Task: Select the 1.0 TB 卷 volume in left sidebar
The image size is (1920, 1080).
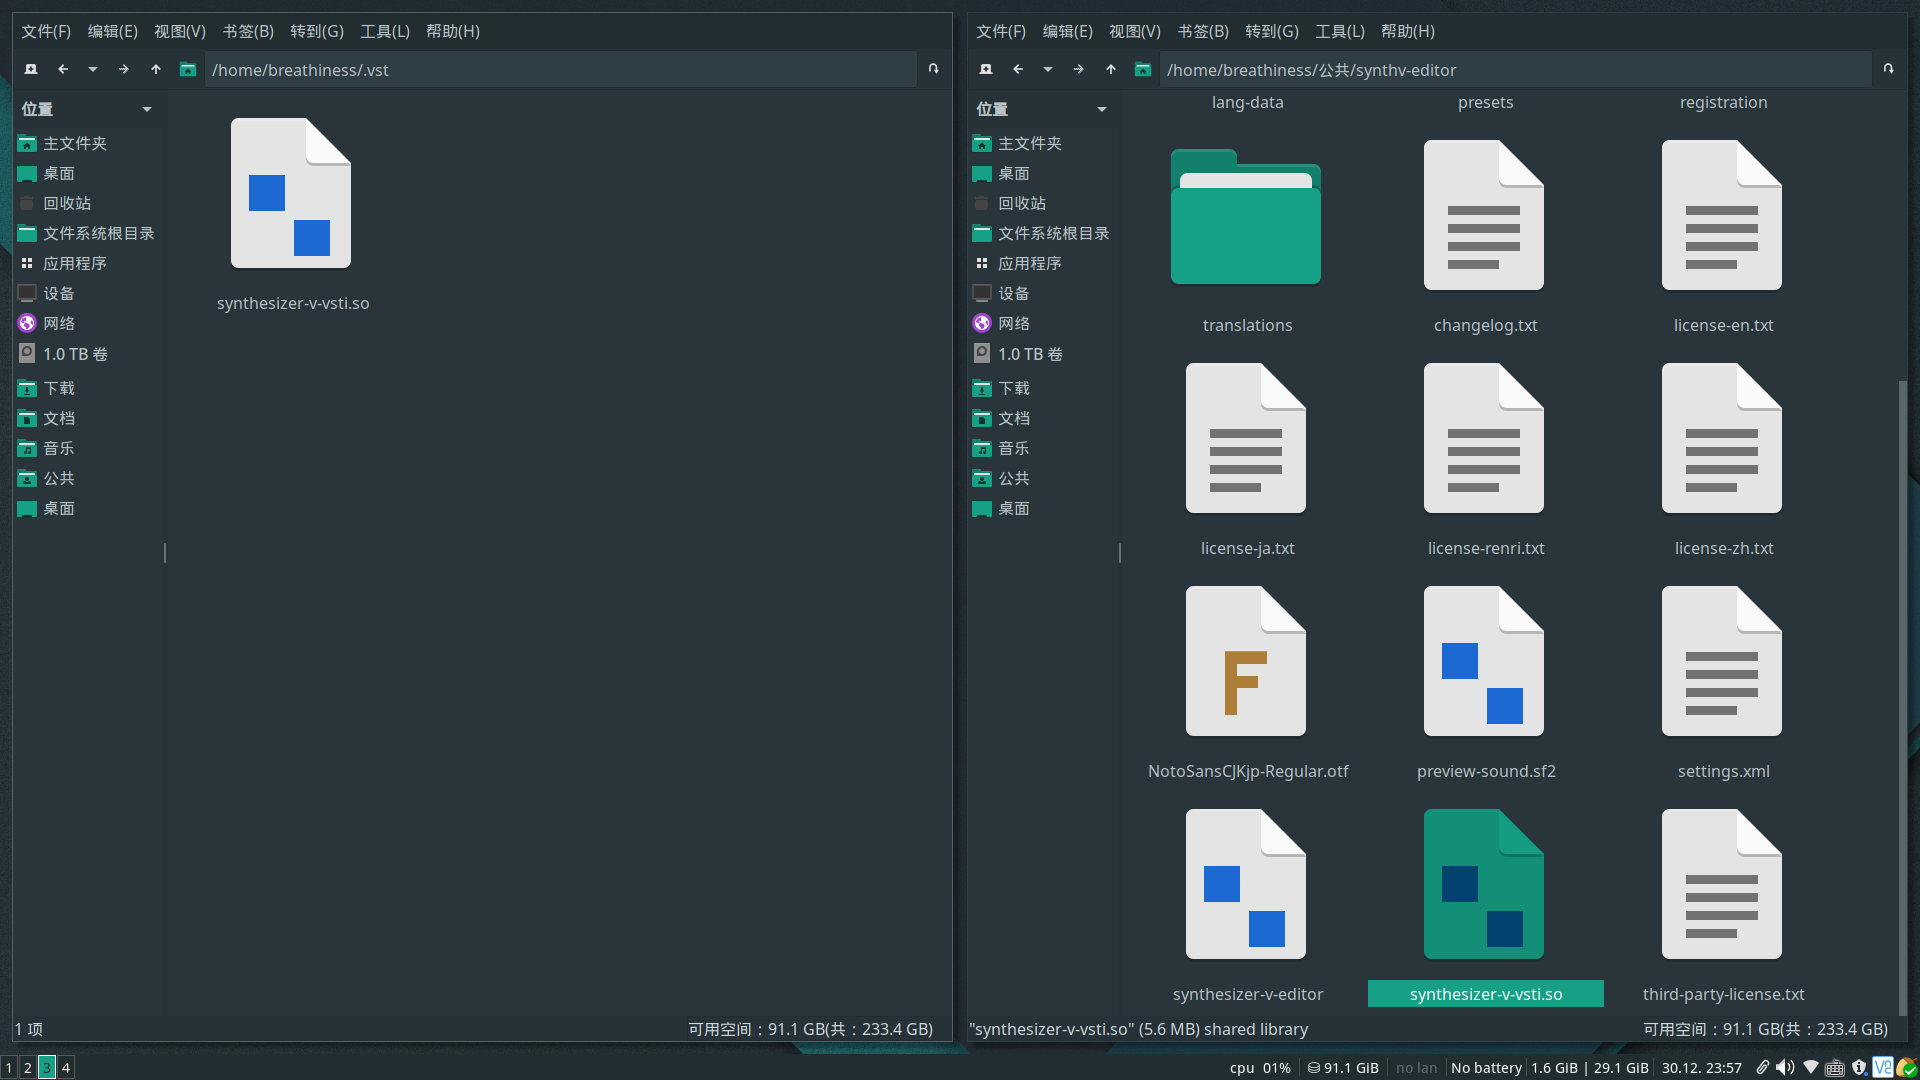Action: (75, 354)
